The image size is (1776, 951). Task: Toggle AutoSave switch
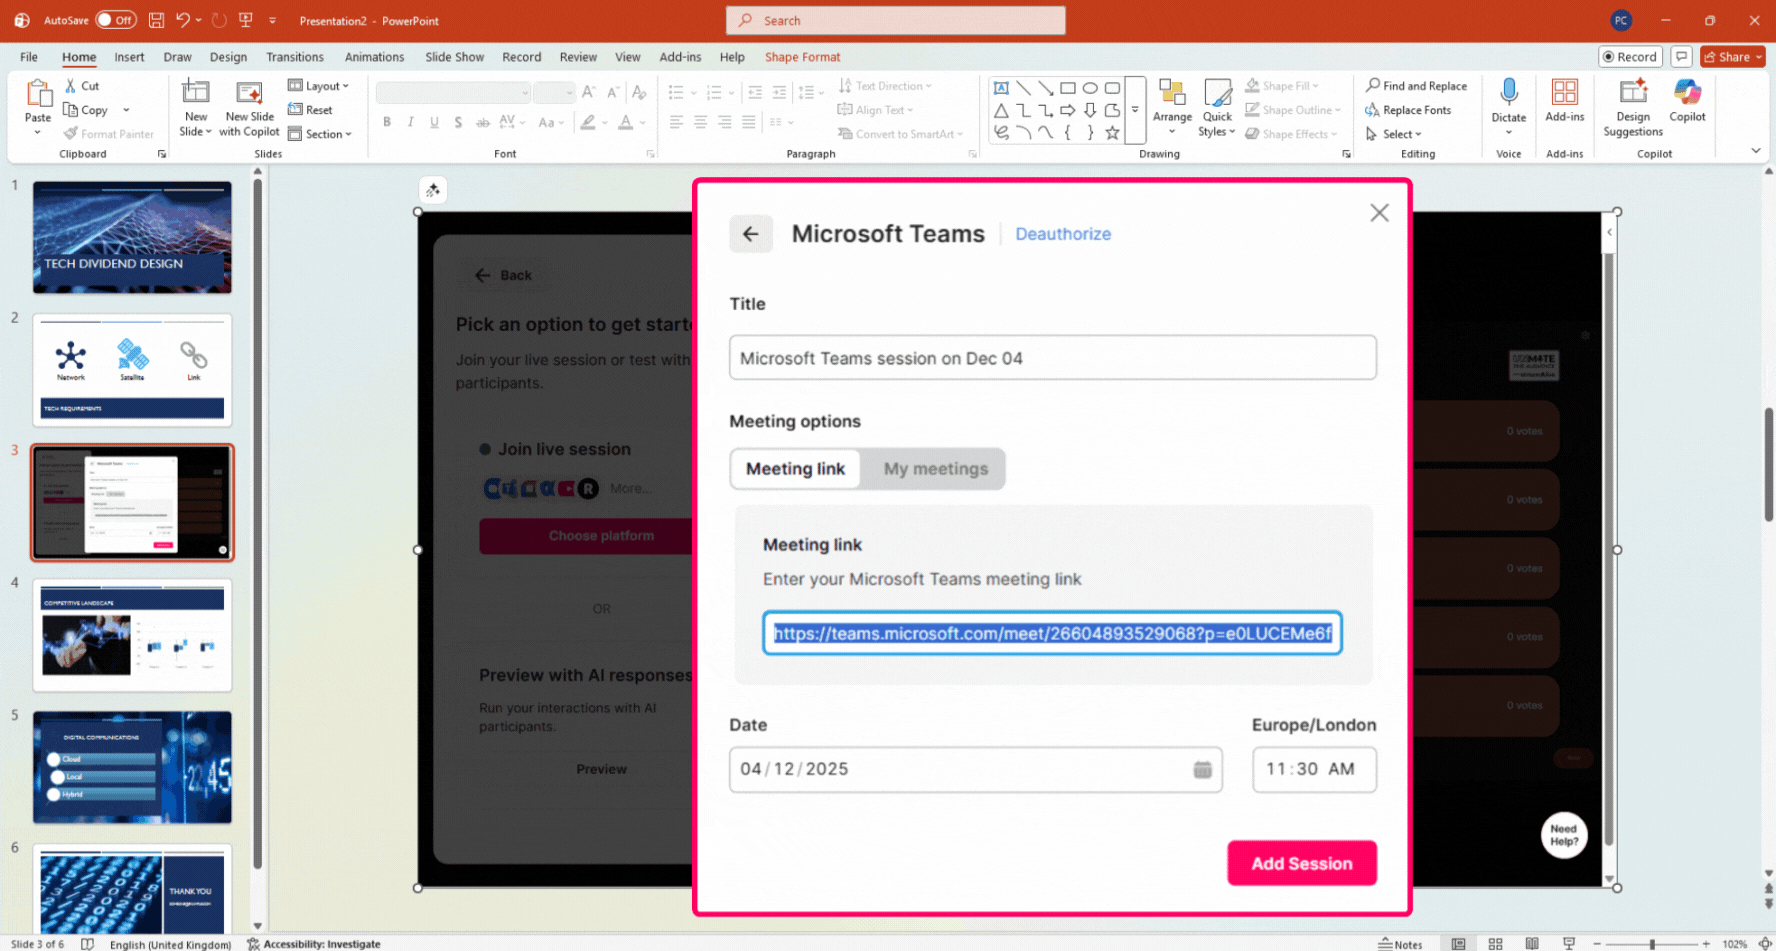point(116,20)
